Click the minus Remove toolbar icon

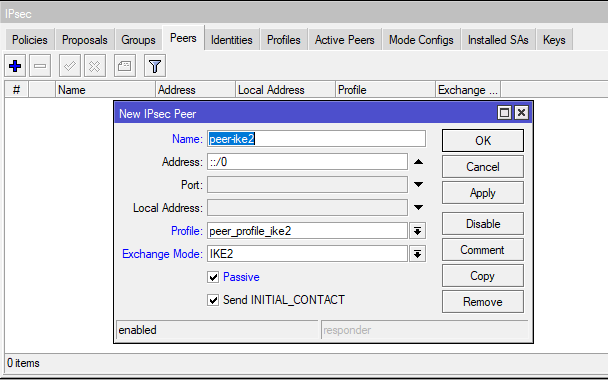(40, 66)
